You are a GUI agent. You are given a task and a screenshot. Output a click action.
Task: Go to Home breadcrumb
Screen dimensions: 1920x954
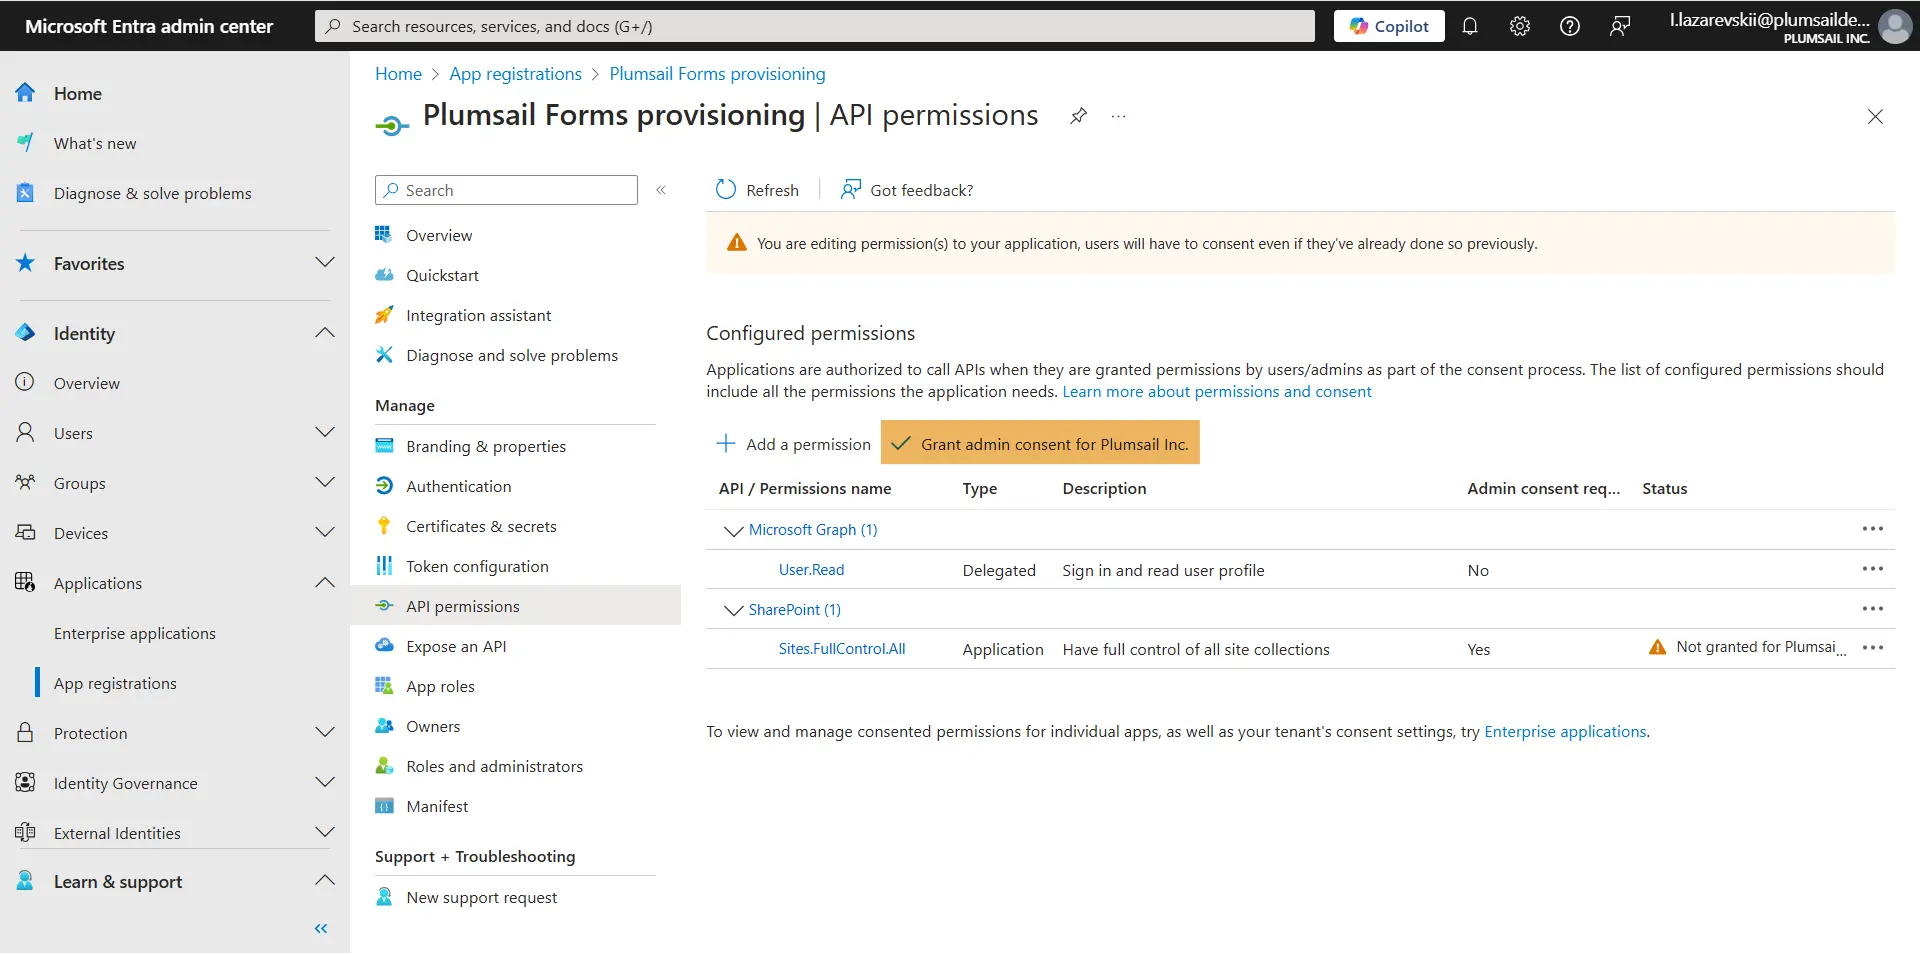(x=398, y=74)
